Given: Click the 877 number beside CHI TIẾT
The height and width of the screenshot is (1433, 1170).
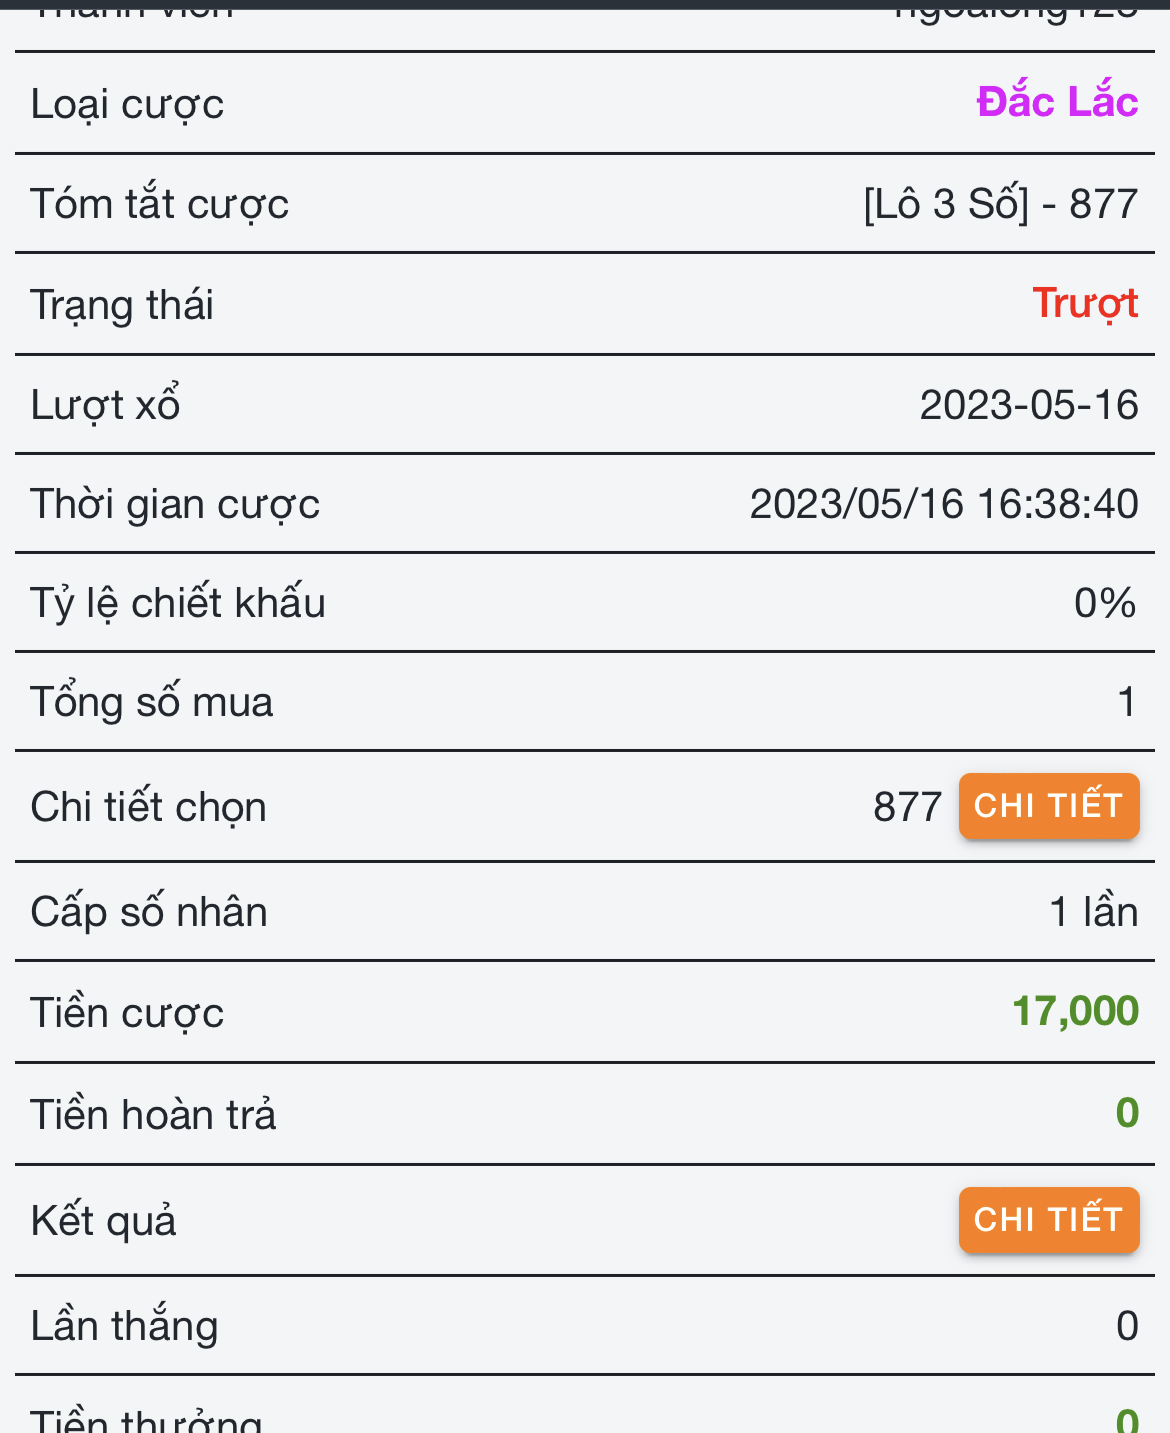Looking at the screenshot, I should 907,807.
